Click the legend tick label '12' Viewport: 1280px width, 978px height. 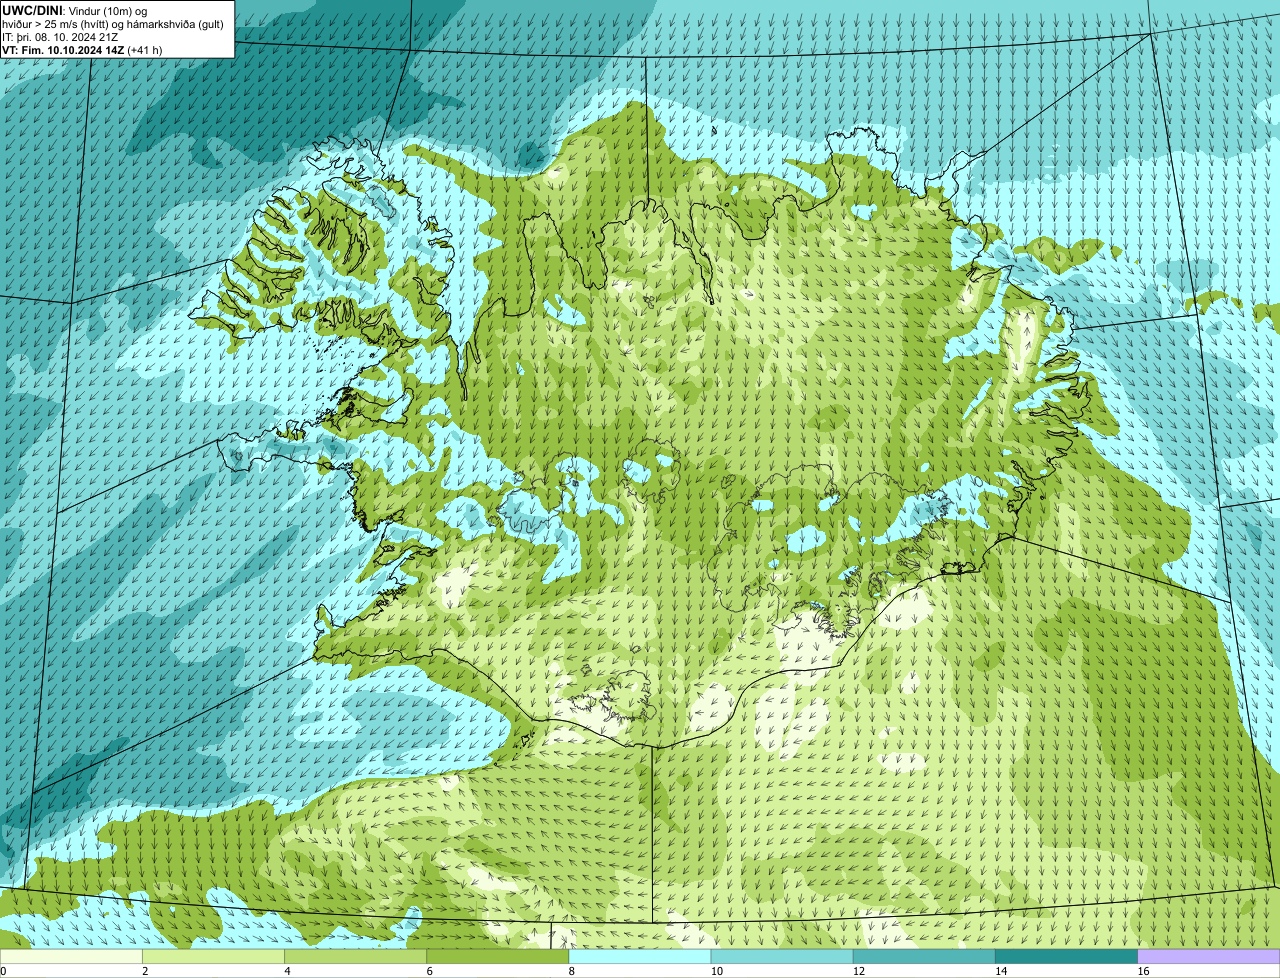point(859,971)
